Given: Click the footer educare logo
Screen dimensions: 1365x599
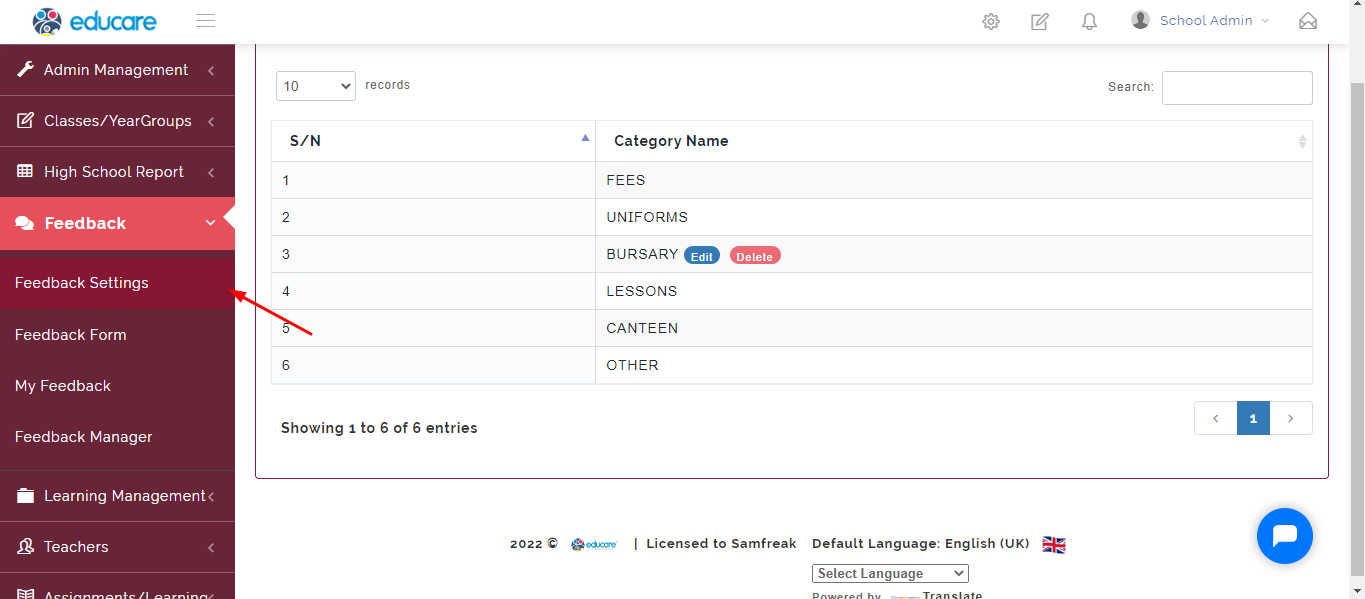Looking at the screenshot, I should point(594,544).
